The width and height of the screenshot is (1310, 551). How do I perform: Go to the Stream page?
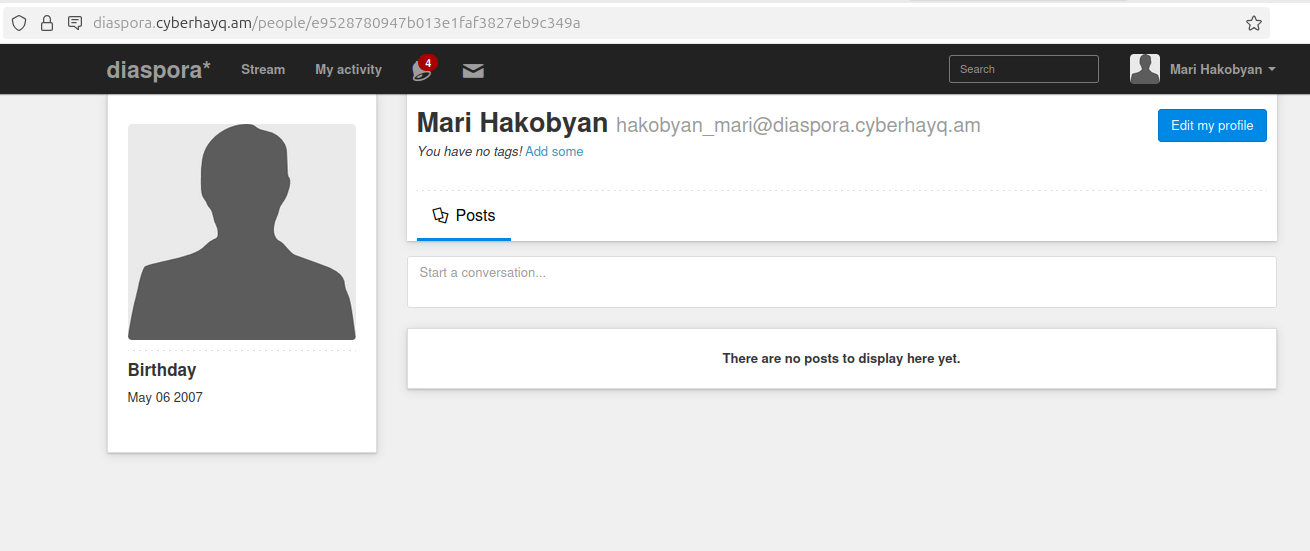[263, 69]
